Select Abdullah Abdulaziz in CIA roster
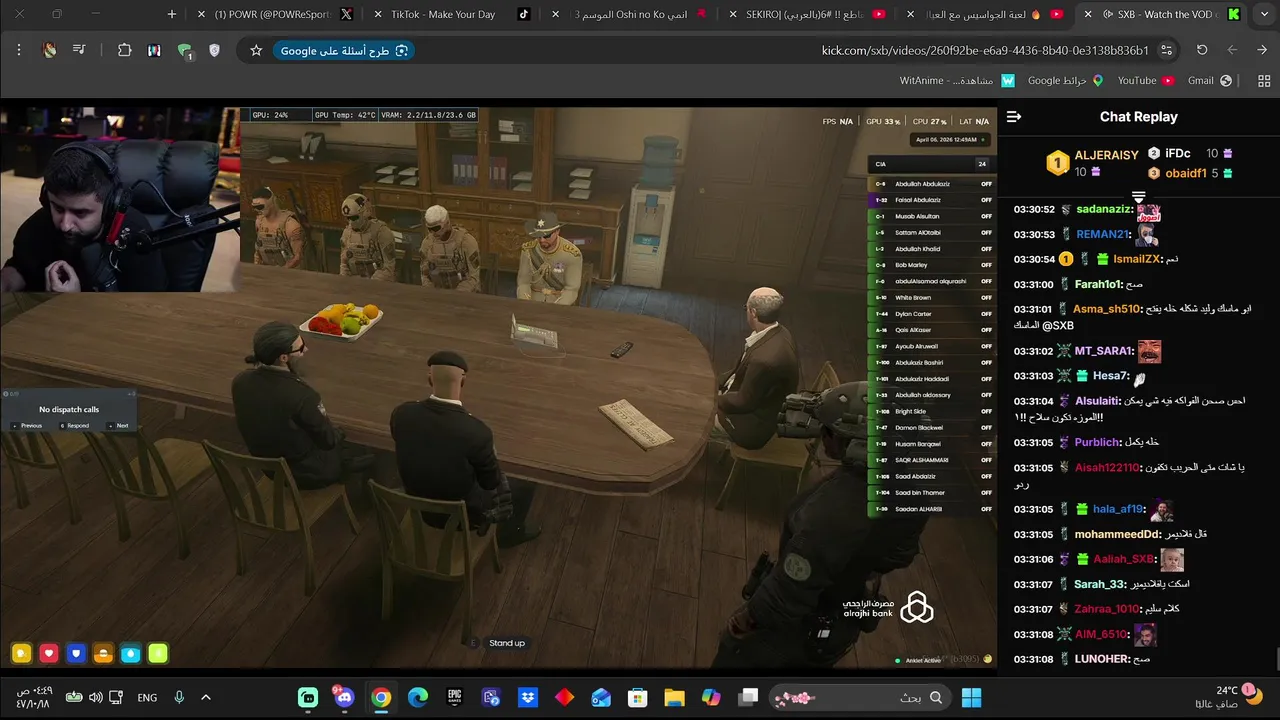Image resolution: width=1280 pixels, height=720 pixels. 932,184
